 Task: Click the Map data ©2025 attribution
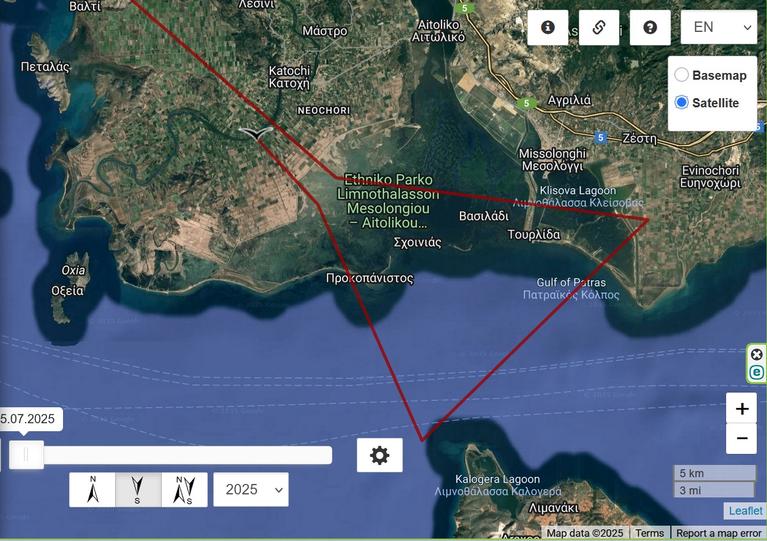click(585, 533)
